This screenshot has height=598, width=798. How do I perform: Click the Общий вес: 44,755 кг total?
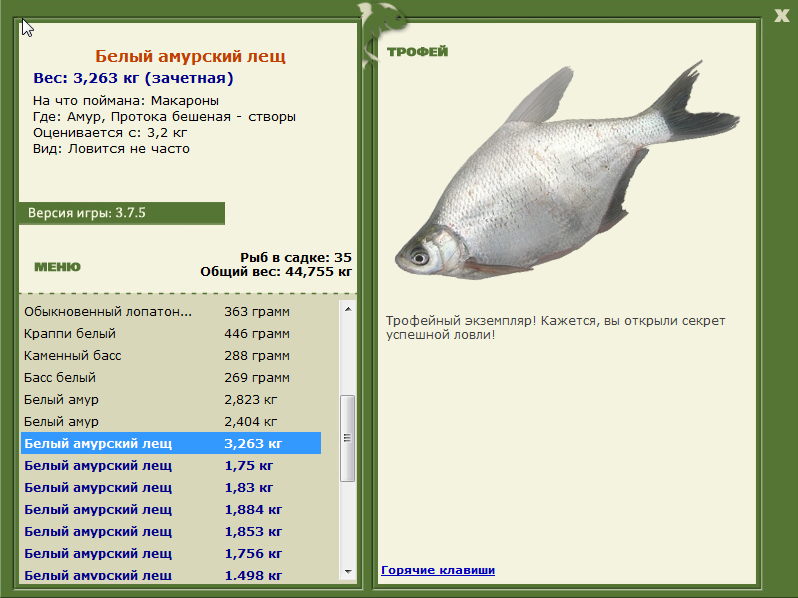[x=276, y=272]
